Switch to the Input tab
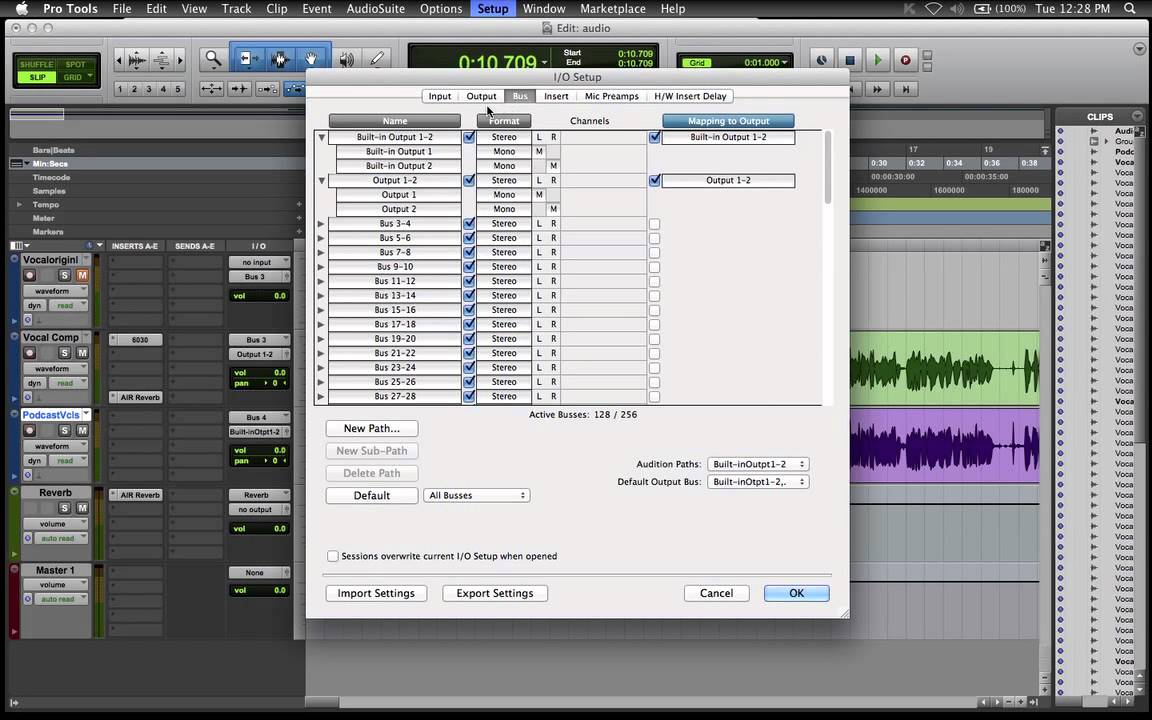The height and width of the screenshot is (720, 1152). [x=440, y=96]
